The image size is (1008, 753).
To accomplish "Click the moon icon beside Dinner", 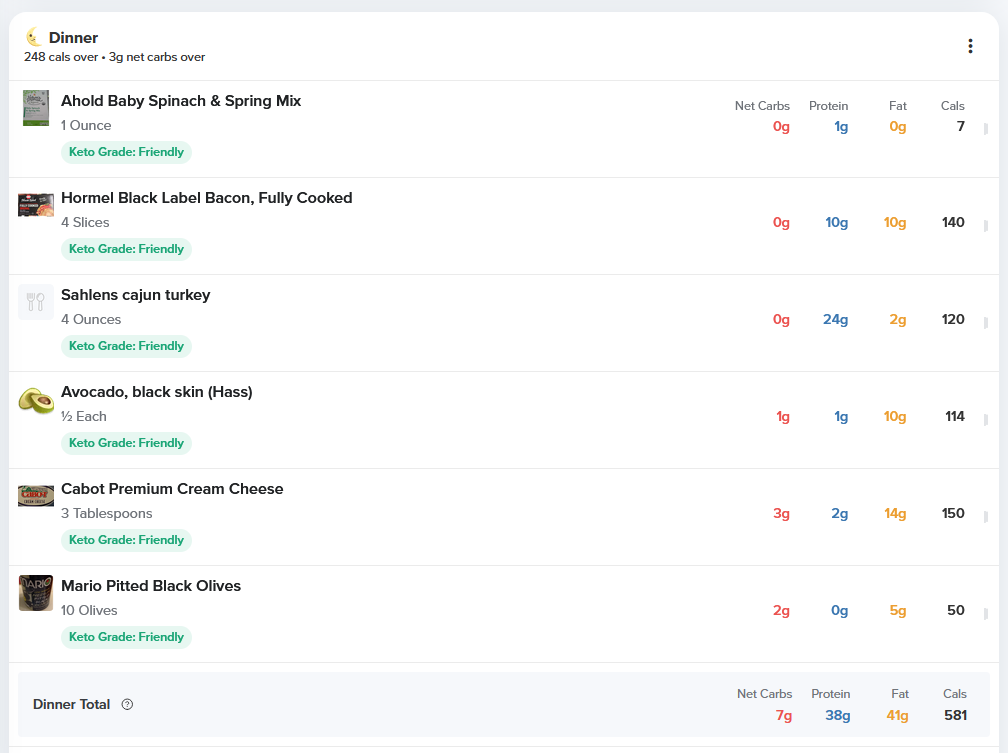I will 34,37.
